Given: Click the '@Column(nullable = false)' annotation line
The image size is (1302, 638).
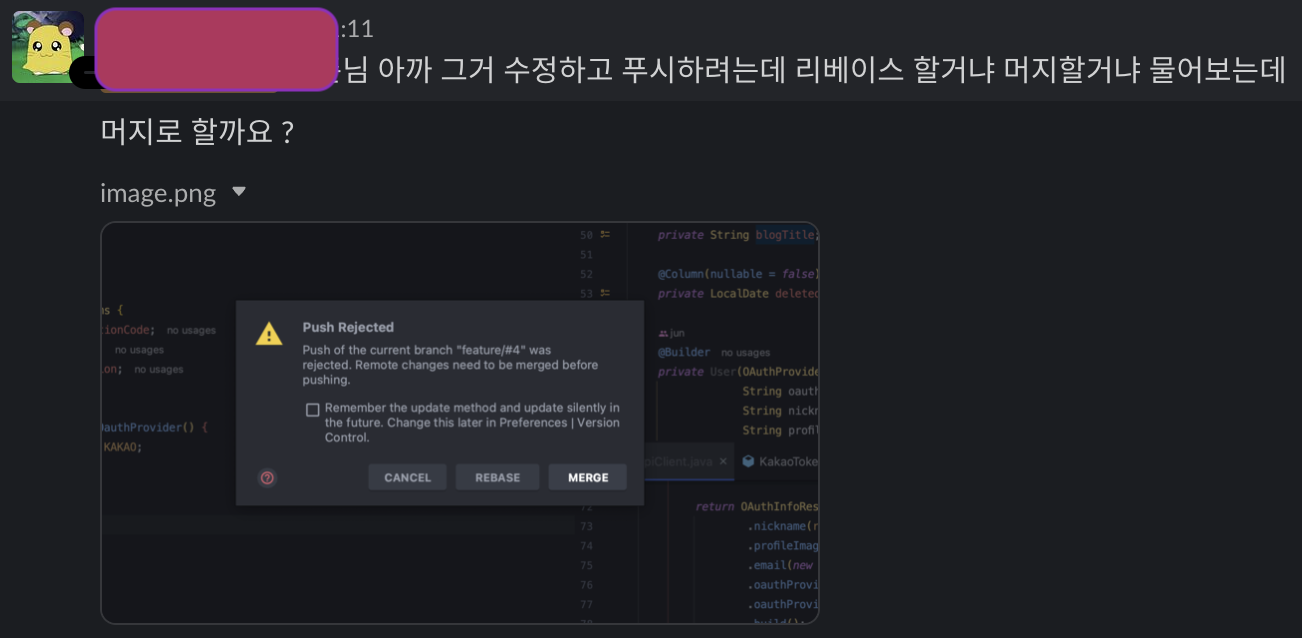Looking at the screenshot, I should [x=738, y=274].
